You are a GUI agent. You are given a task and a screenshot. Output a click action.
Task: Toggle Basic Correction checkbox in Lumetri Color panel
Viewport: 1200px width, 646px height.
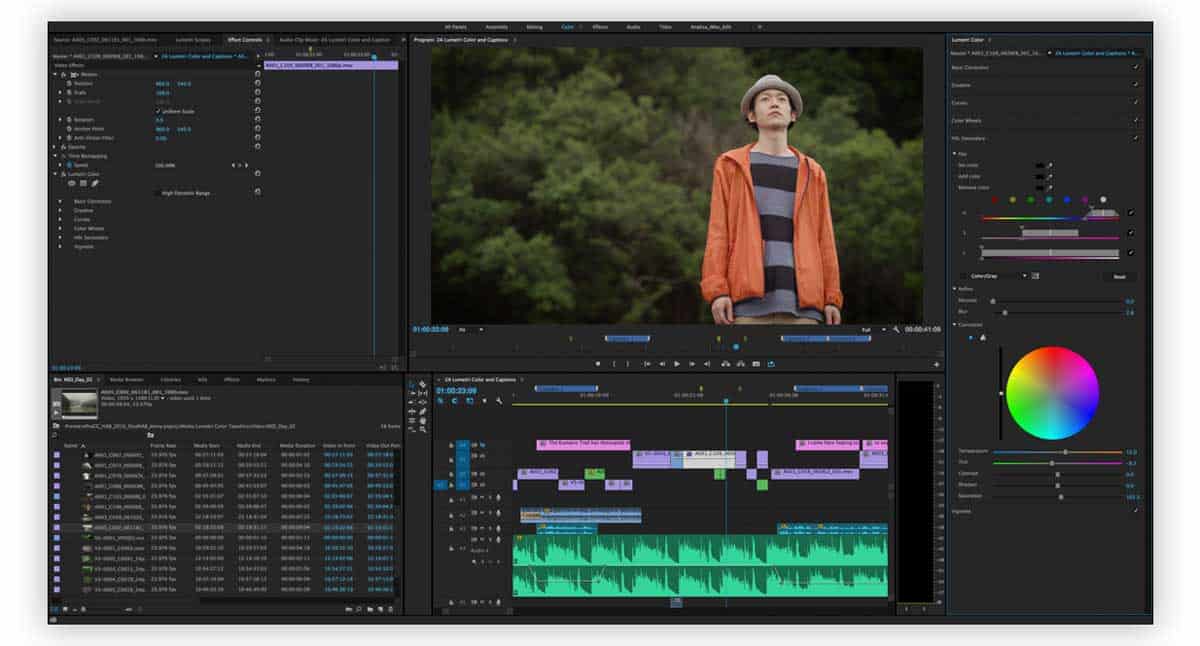click(1136, 67)
